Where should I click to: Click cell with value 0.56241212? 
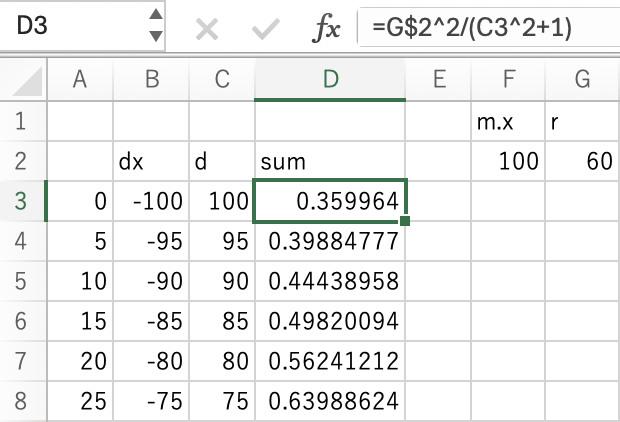330,361
